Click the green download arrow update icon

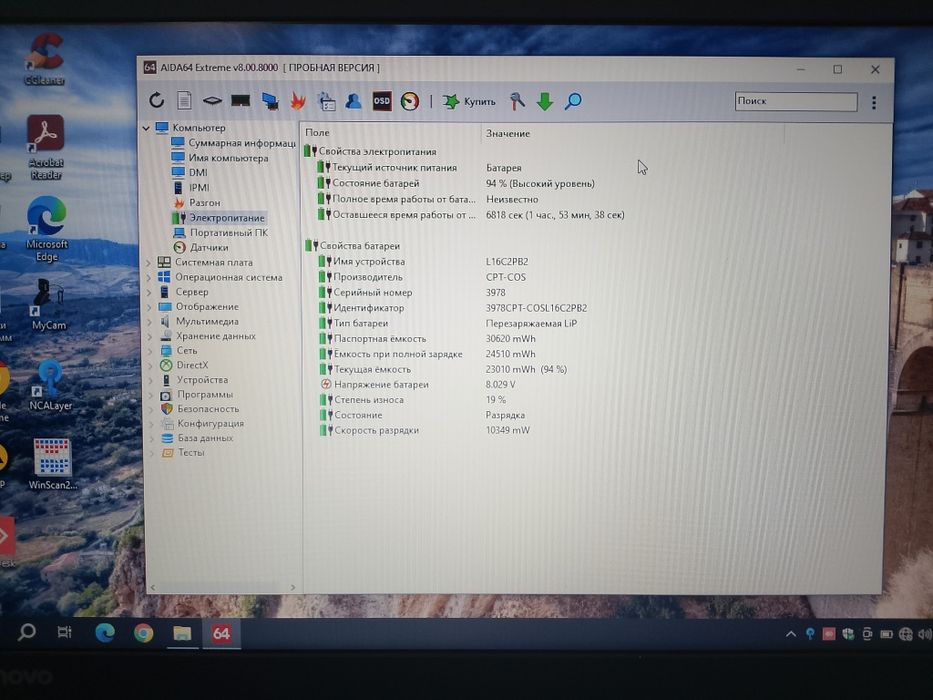(x=544, y=101)
